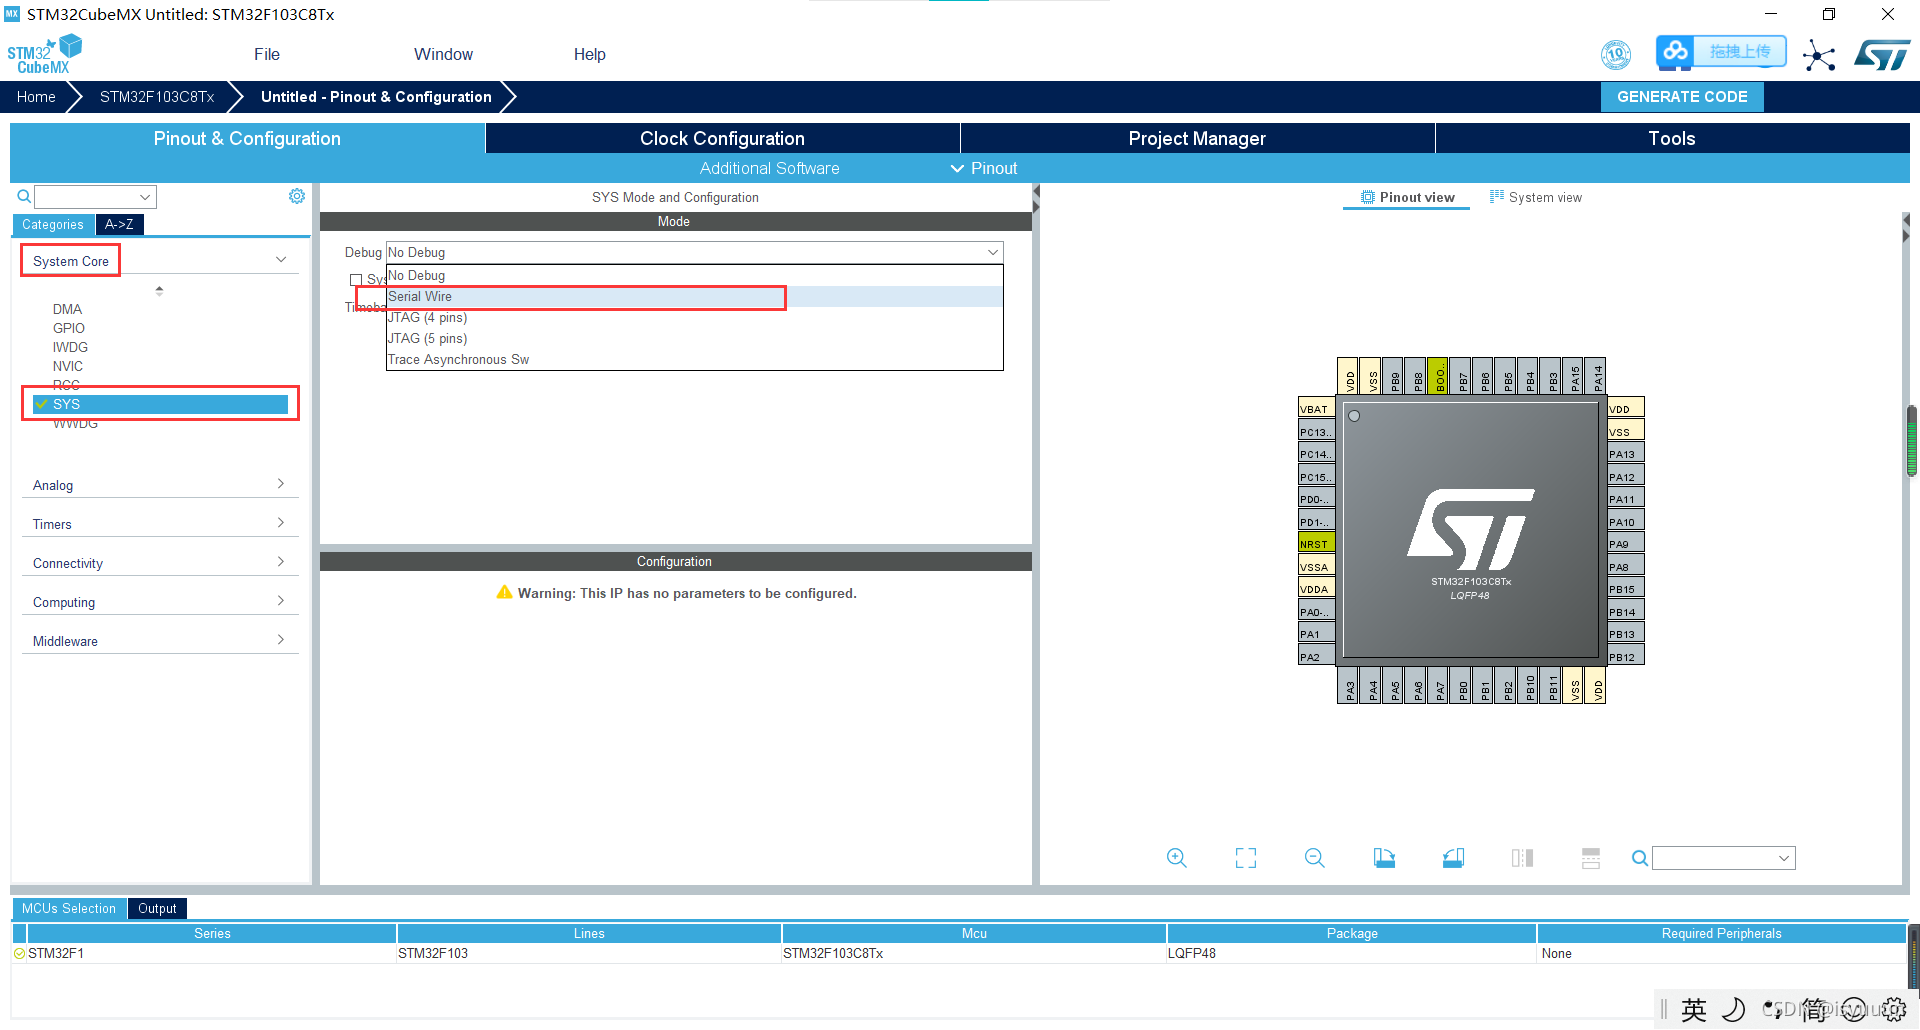Image resolution: width=1920 pixels, height=1030 pixels.
Task: Collapse the System Core category
Action: coord(281,260)
